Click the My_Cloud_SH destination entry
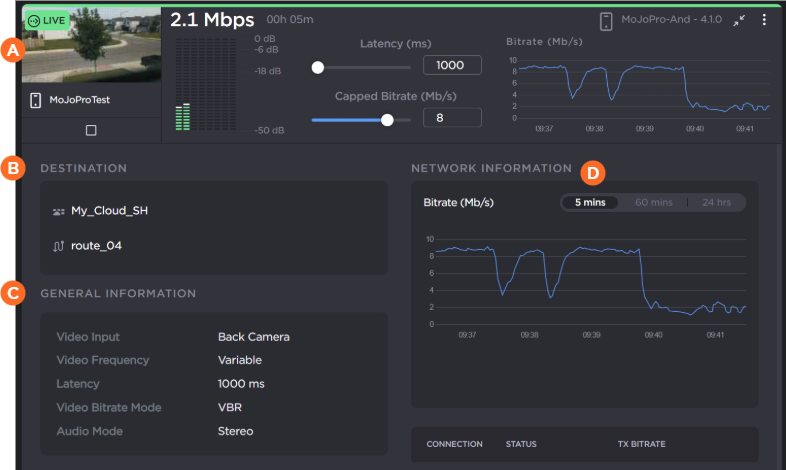 click(109, 212)
